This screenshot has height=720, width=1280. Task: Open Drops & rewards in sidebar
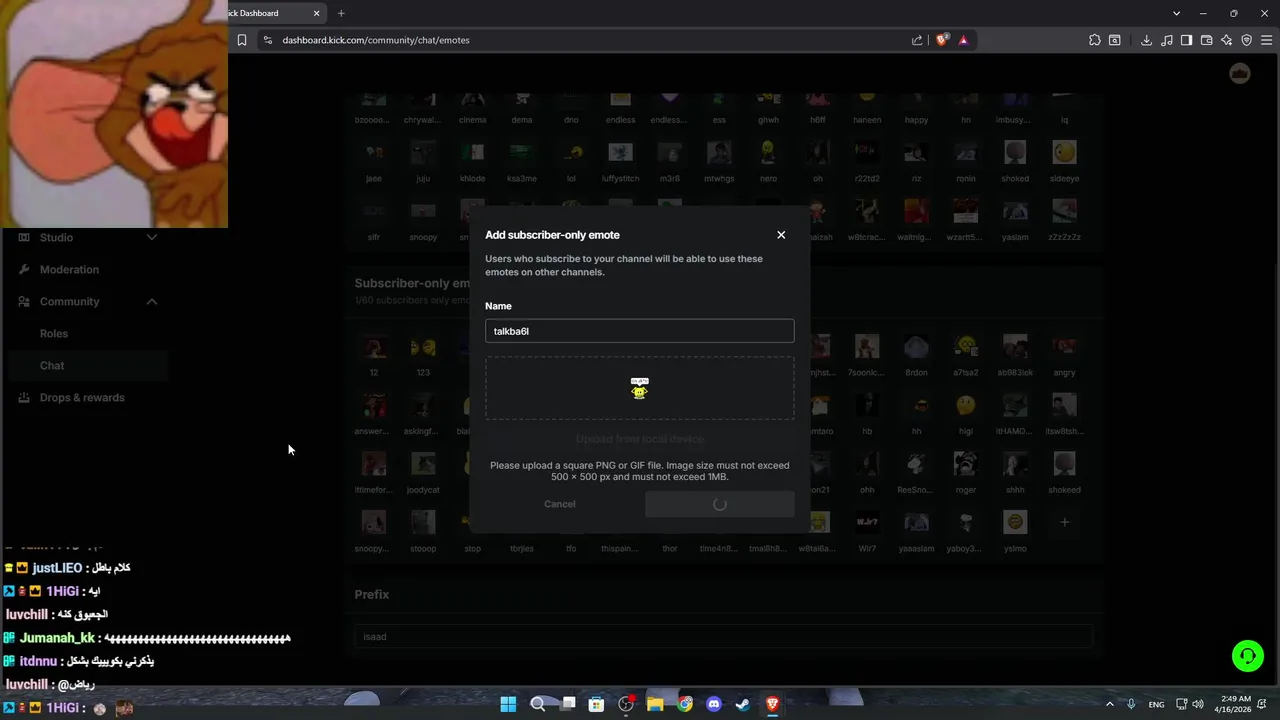(82, 397)
